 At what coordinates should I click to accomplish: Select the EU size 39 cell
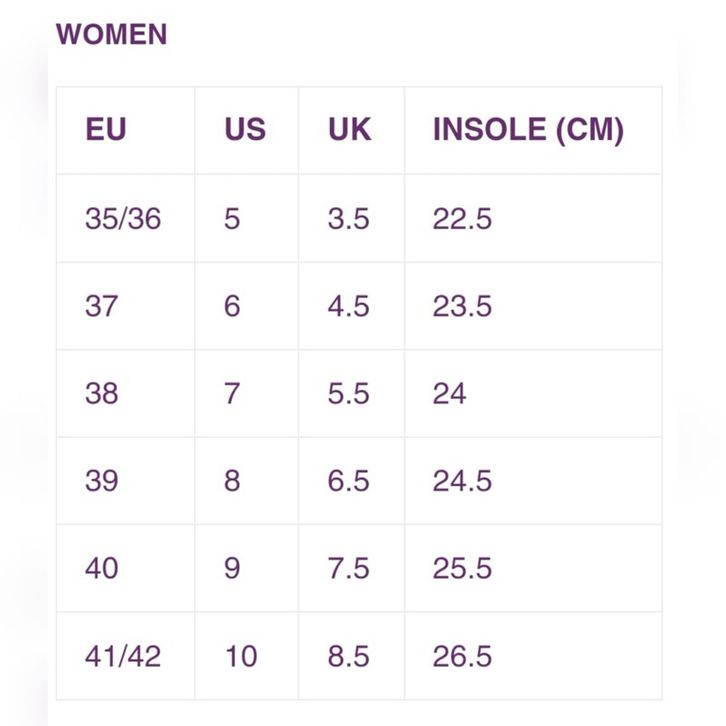102,481
